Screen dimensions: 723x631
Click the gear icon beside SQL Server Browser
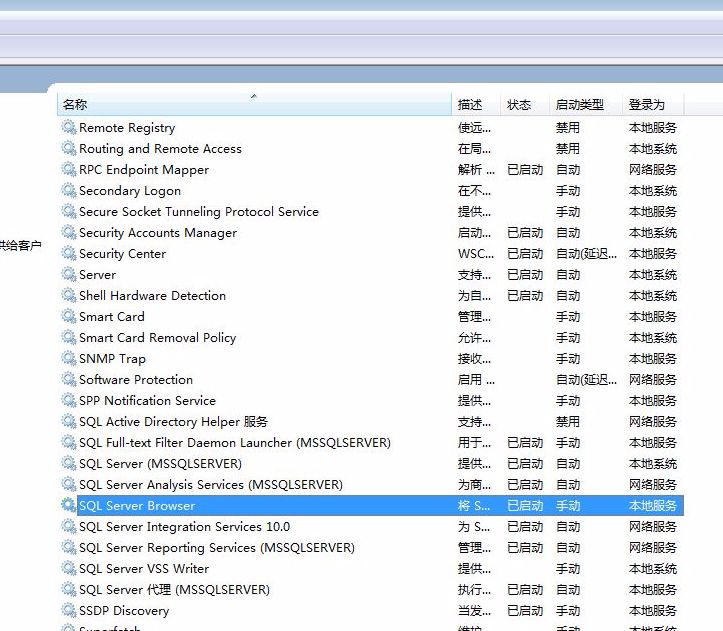(x=69, y=505)
